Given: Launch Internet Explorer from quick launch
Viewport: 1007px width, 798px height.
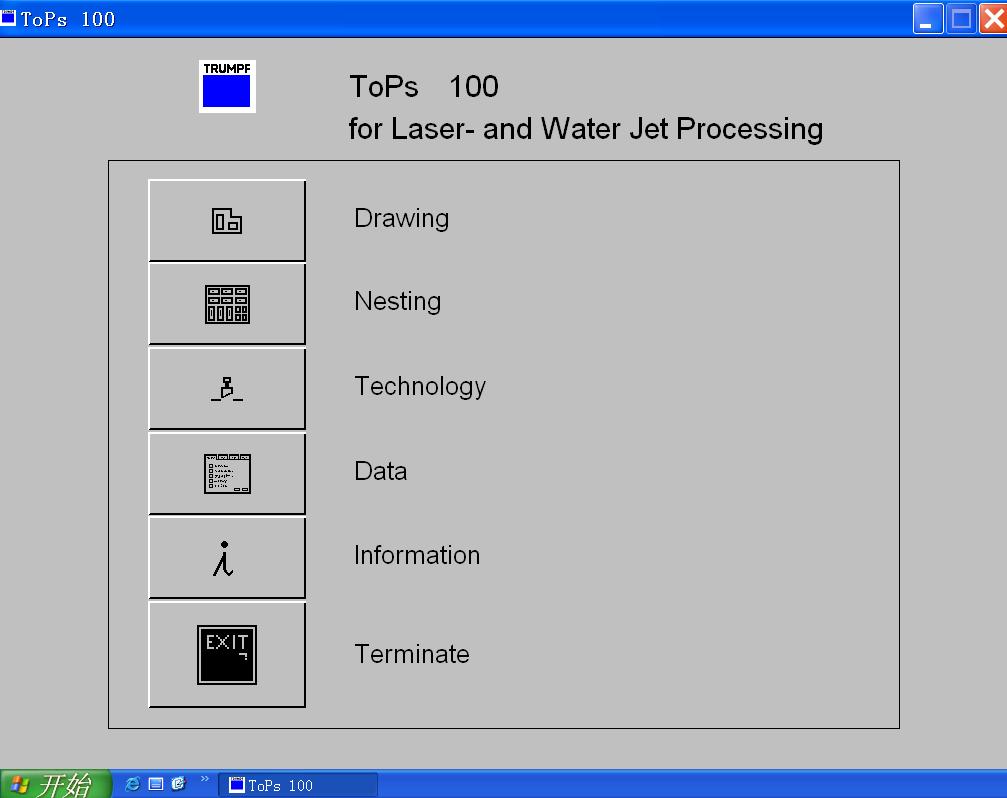Looking at the screenshot, I should (133, 784).
